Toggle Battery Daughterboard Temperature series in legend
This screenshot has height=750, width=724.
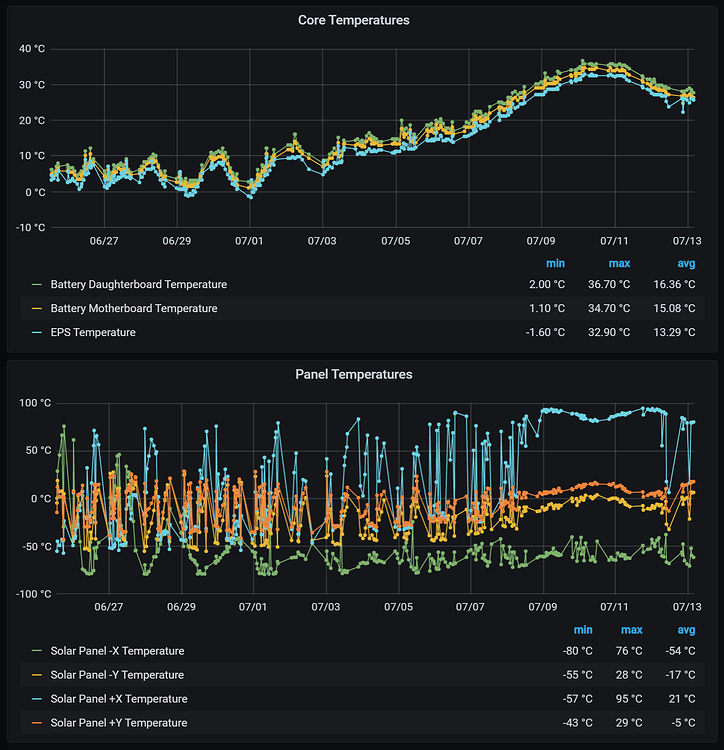pos(139,285)
